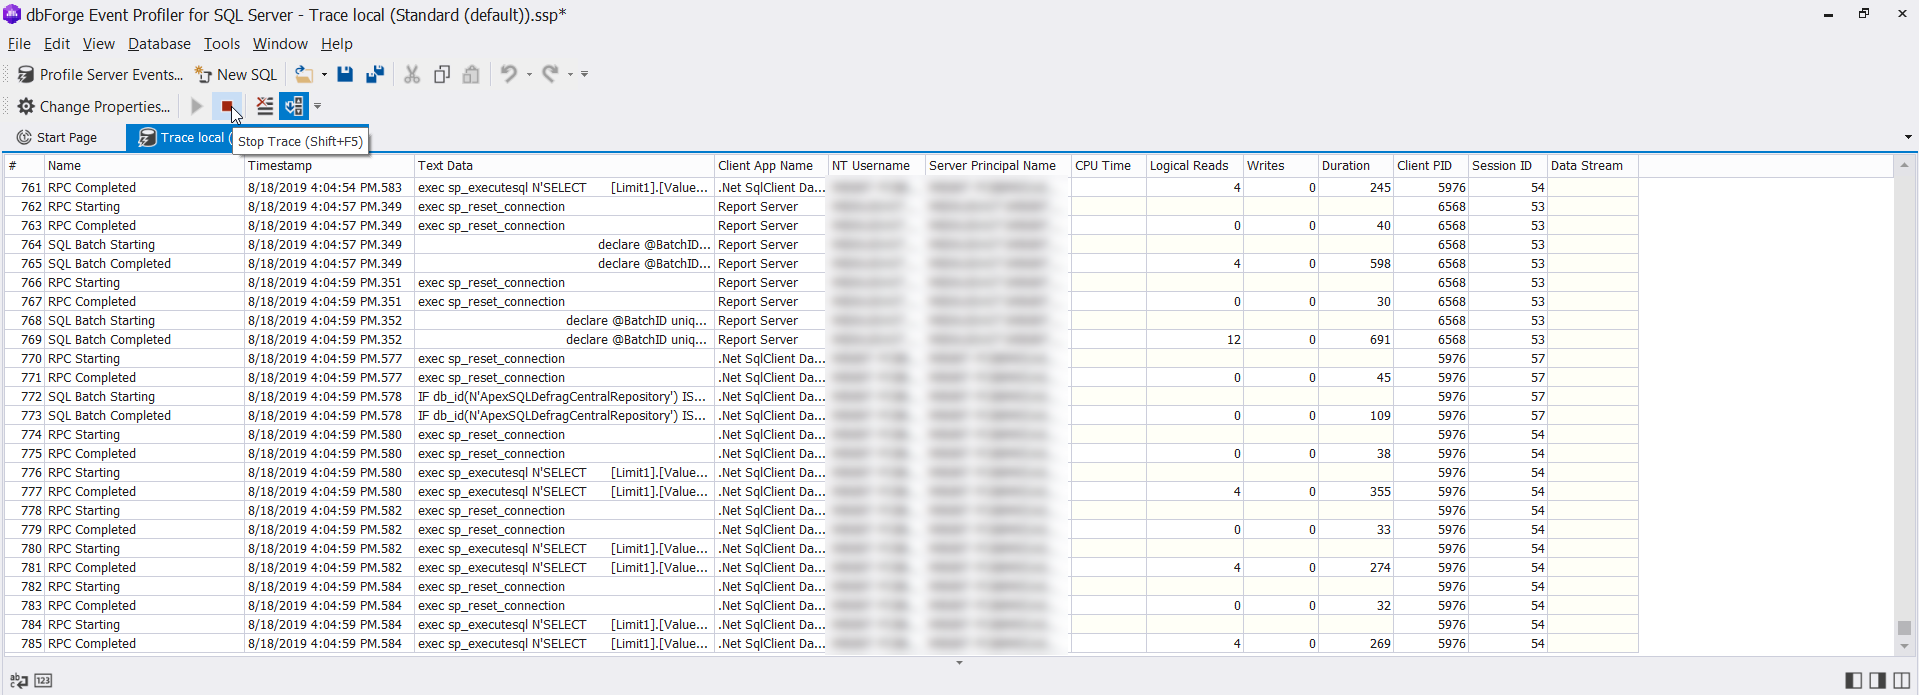
Task: Click the Undo arrow icon
Action: [509, 74]
